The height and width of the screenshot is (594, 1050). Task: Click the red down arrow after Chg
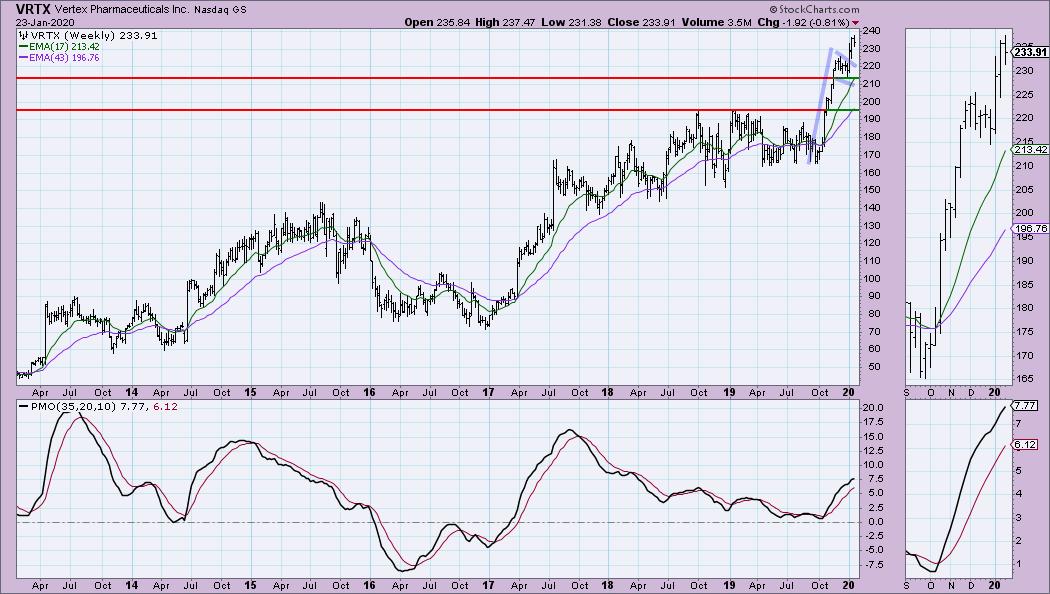[x=855, y=23]
